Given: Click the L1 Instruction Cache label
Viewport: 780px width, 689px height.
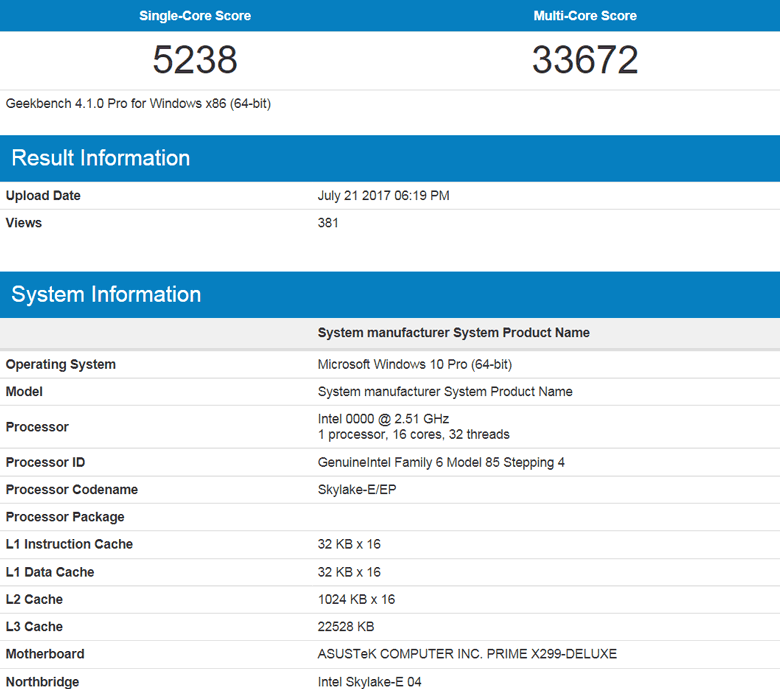Looking at the screenshot, I should pos(69,544).
